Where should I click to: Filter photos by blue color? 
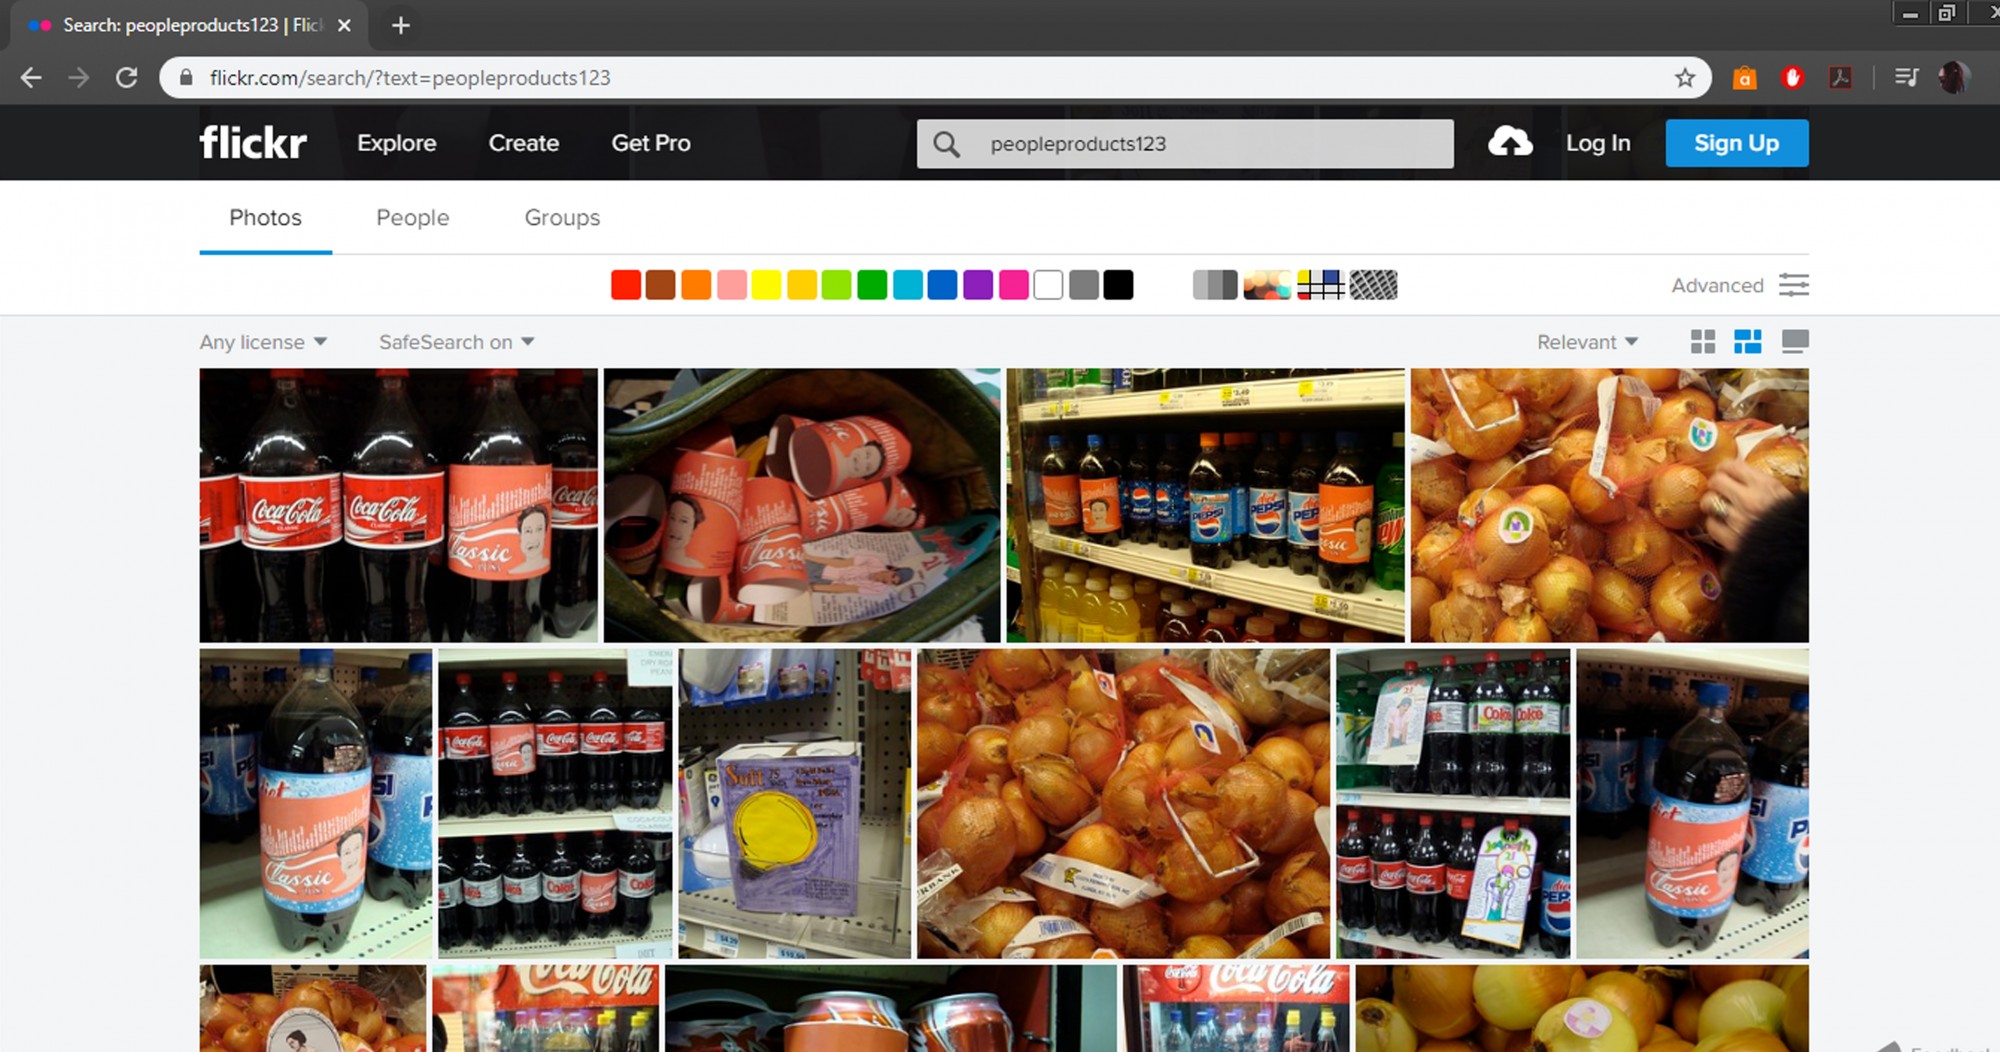(942, 285)
